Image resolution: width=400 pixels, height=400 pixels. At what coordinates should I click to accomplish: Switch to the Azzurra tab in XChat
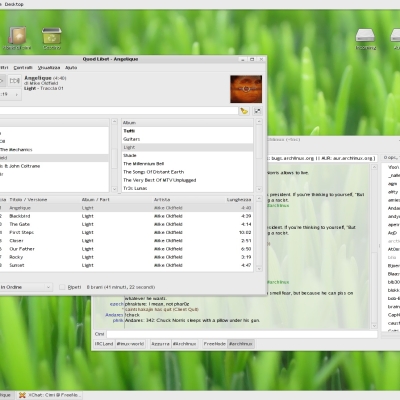(160, 344)
